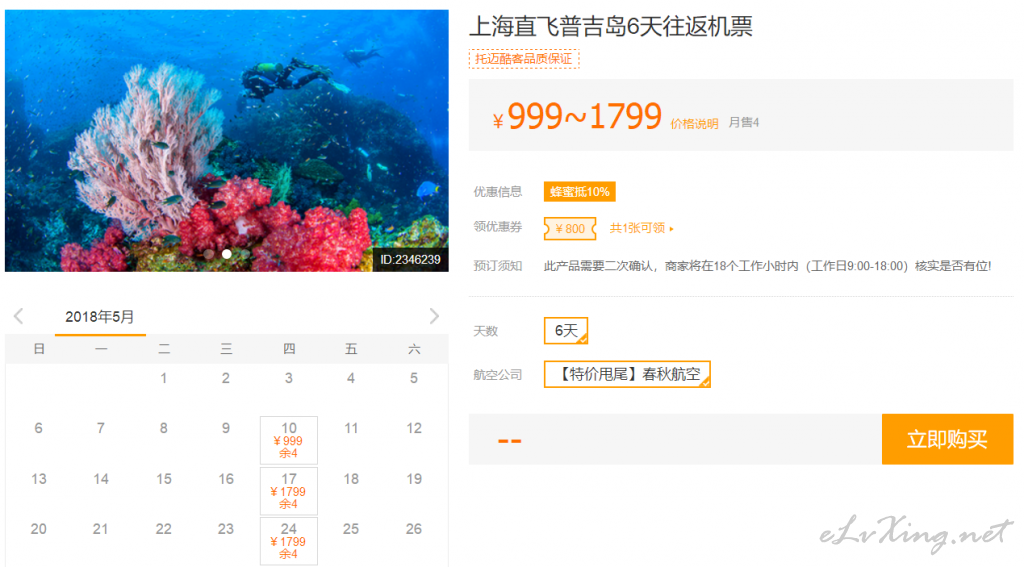Click calendar date 1
This screenshot has height=567, width=1024.
point(164,378)
